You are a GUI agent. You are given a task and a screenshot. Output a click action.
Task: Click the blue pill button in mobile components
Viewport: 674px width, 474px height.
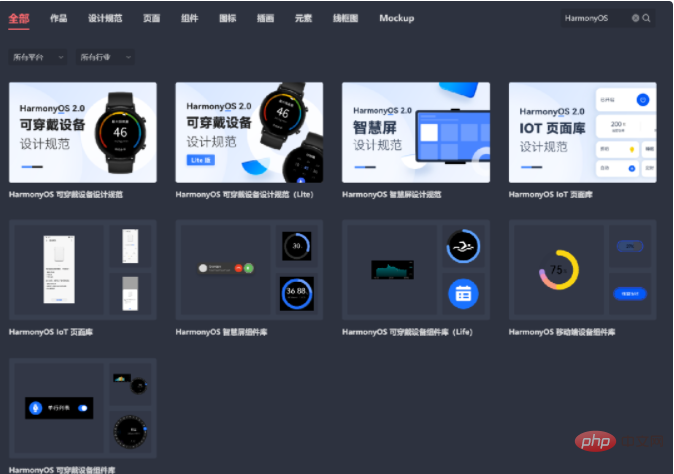click(x=630, y=294)
